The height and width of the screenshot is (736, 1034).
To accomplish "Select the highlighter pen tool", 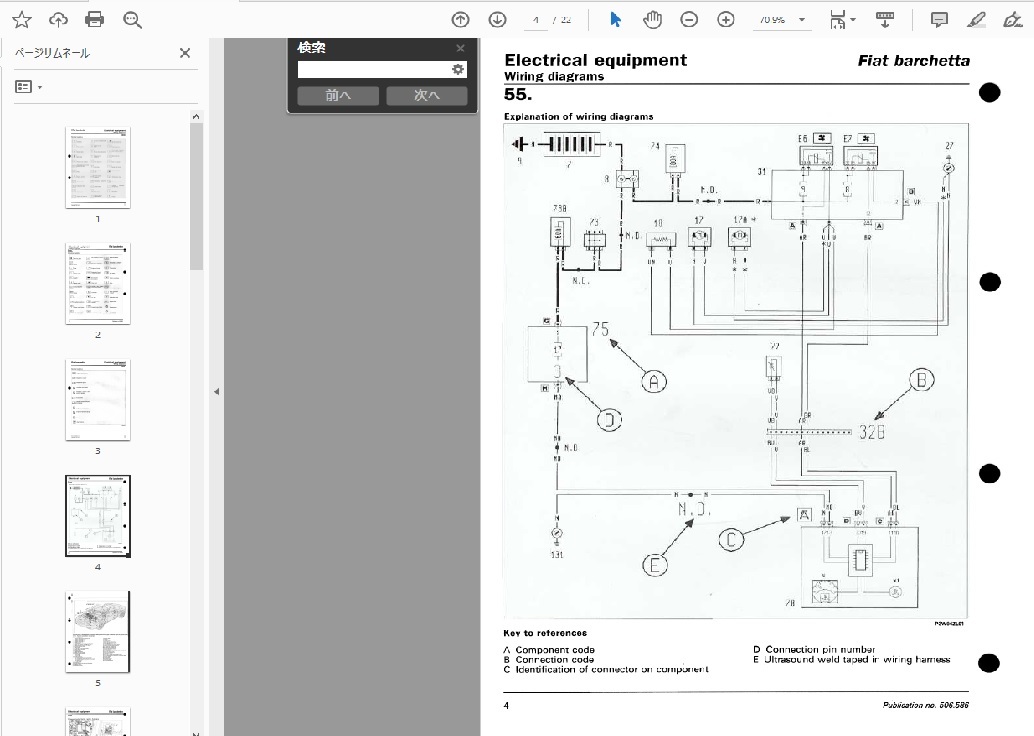I will [976, 20].
